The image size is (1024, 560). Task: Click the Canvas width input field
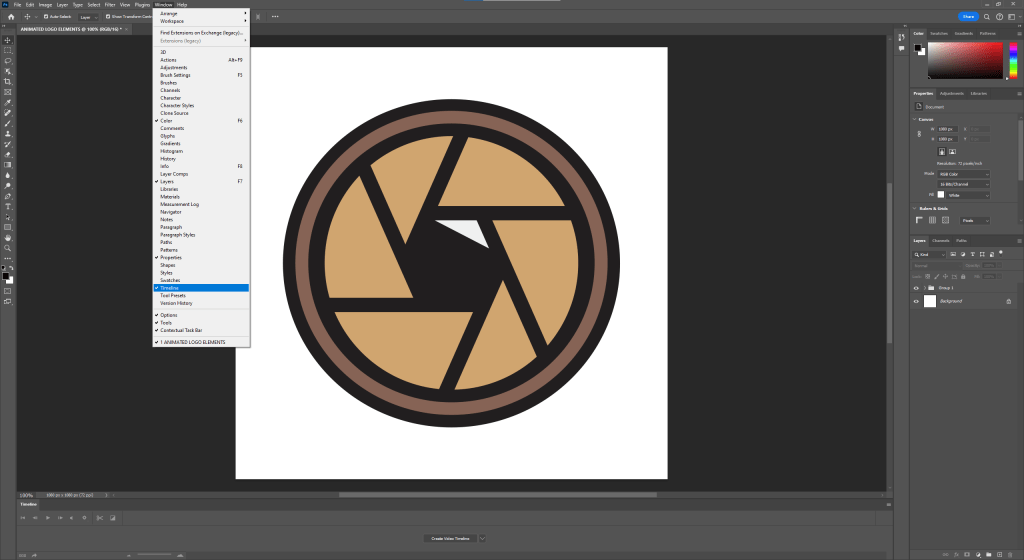946,129
